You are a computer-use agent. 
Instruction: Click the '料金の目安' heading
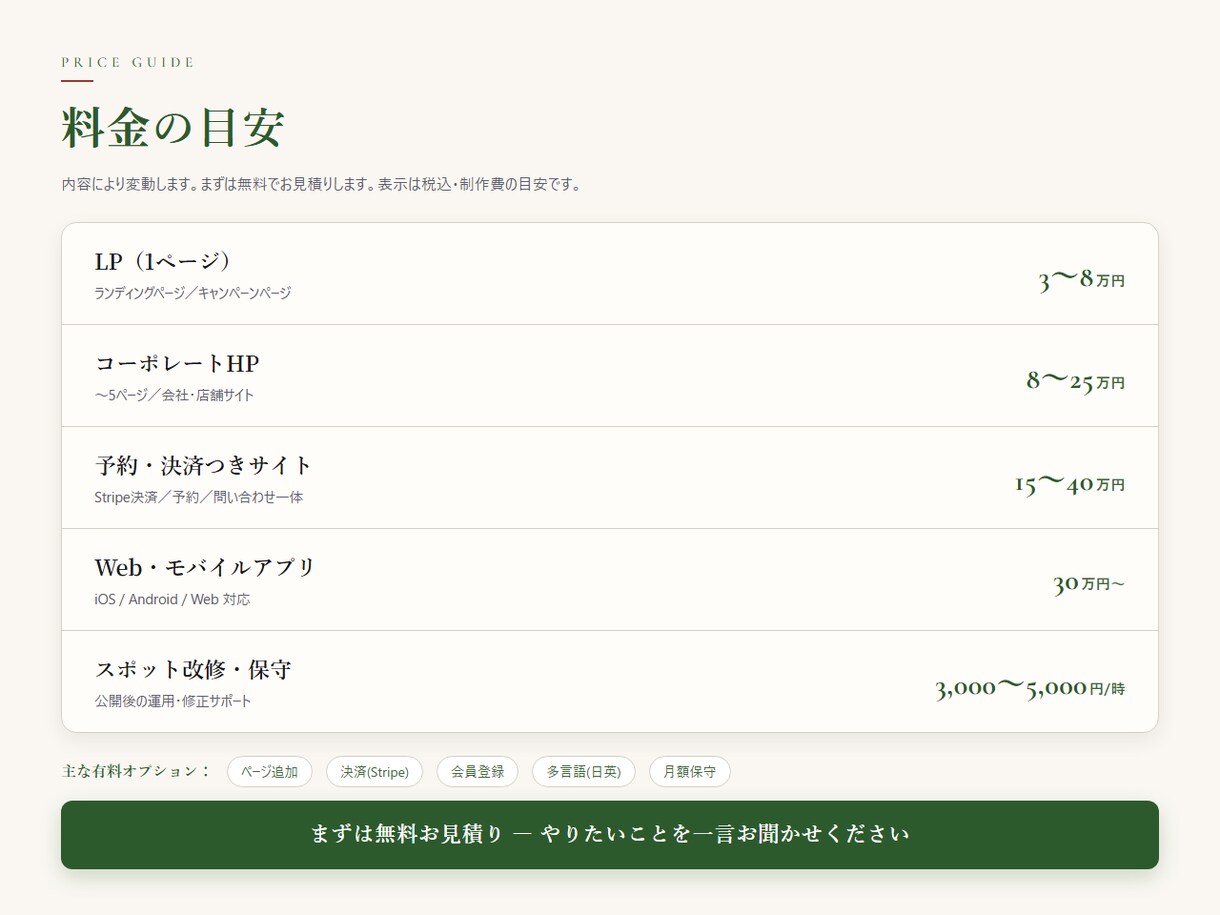(173, 129)
